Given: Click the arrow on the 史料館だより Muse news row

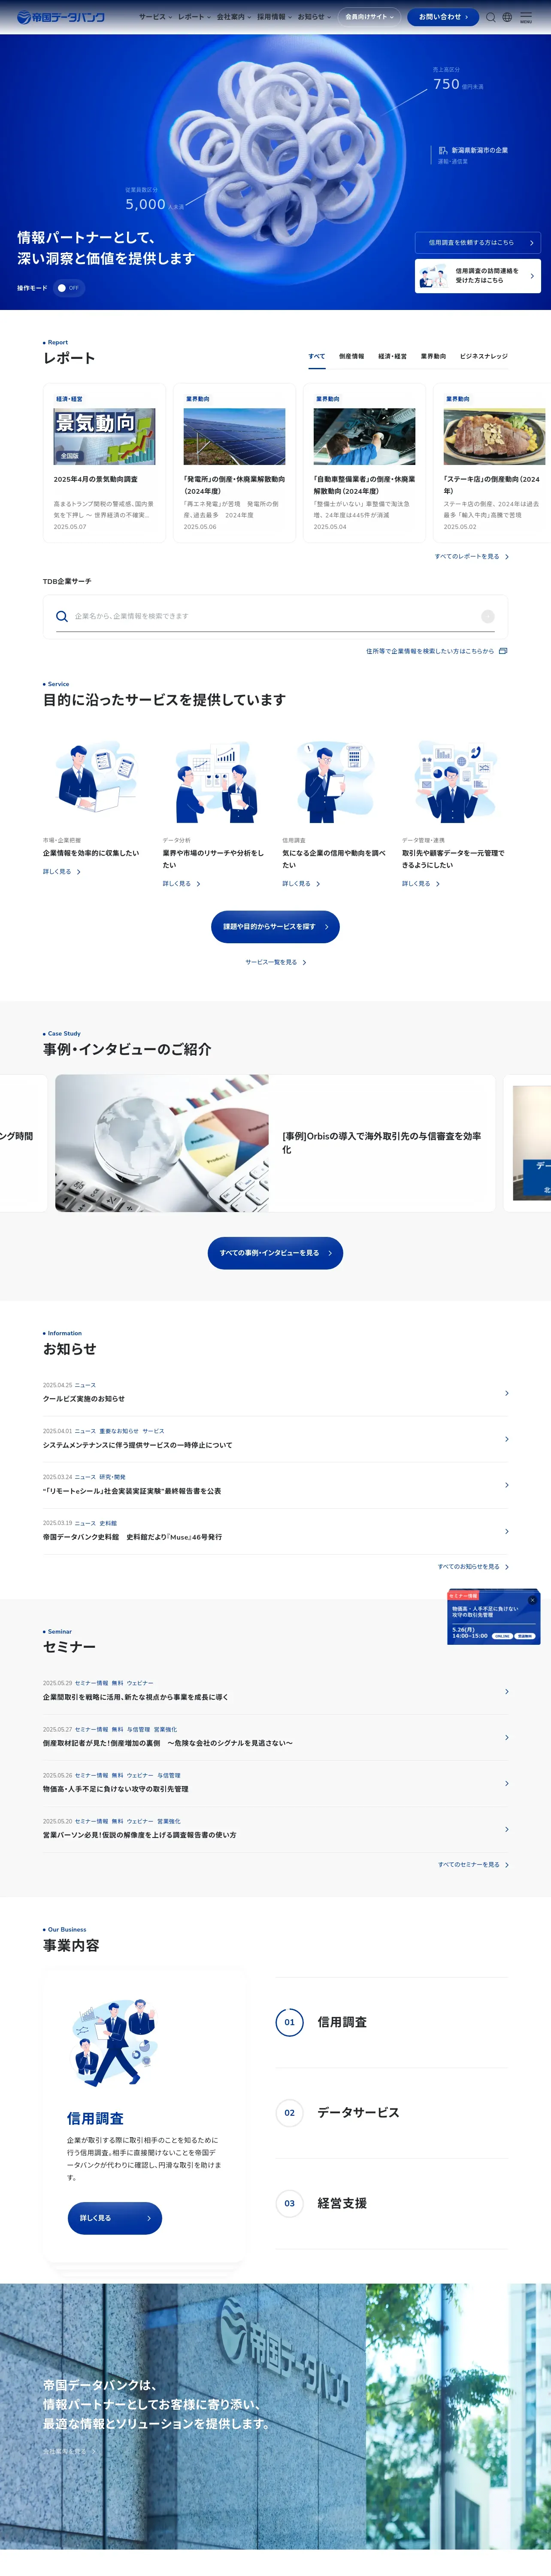Looking at the screenshot, I should [x=507, y=1531].
